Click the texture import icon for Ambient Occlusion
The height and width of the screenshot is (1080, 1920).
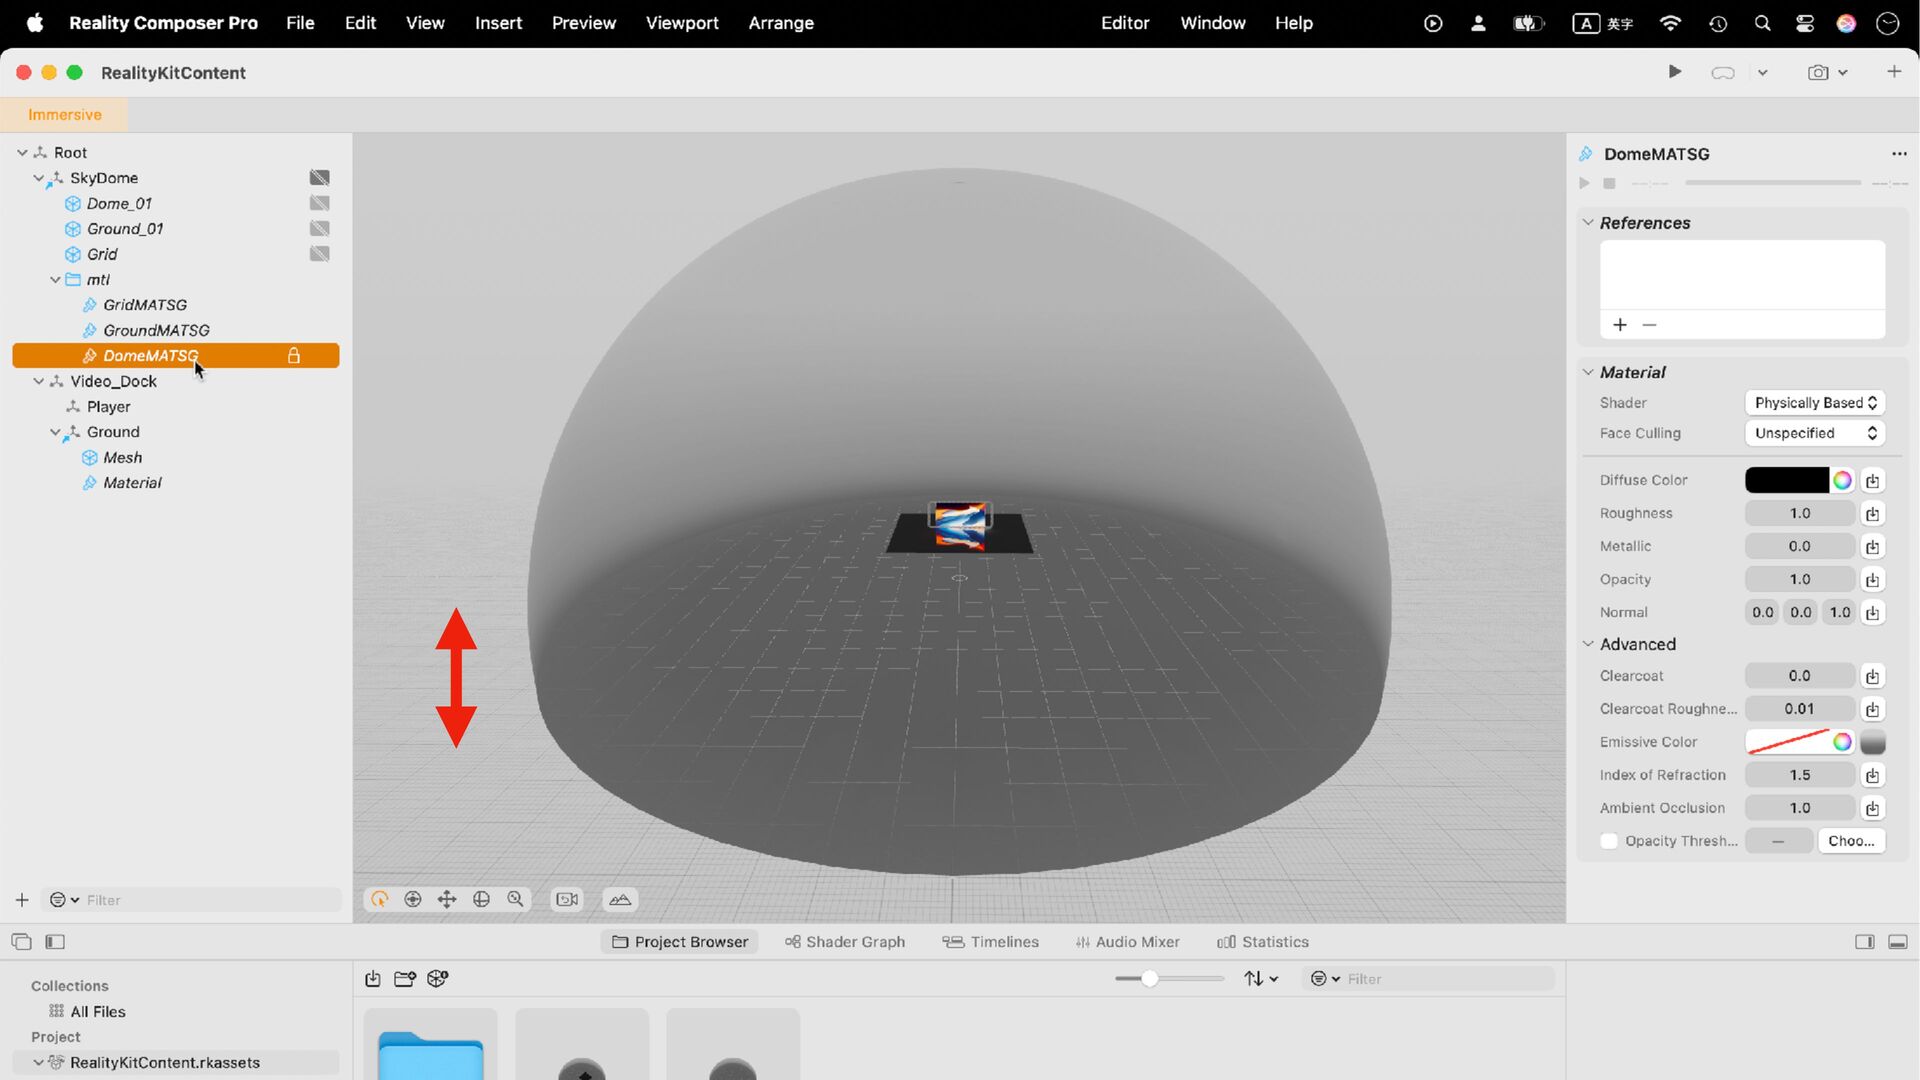[x=1872, y=808]
